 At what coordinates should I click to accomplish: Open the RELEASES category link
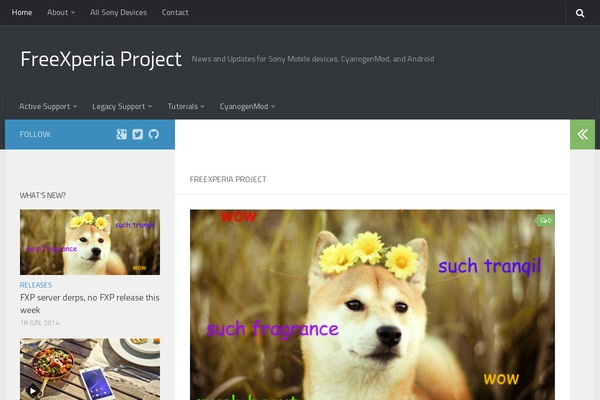click(36, 285)
